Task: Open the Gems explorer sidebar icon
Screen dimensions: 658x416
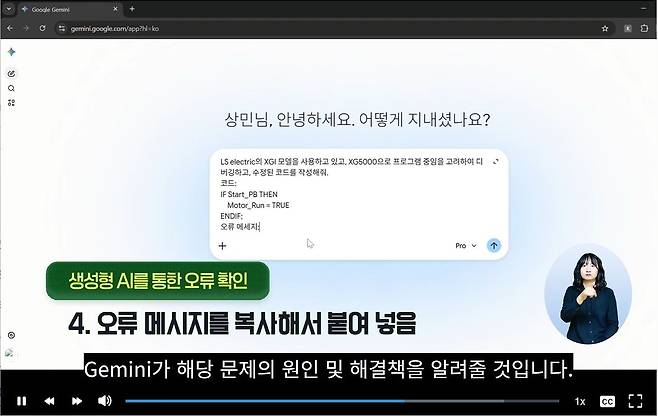Action: pos(11,103)
